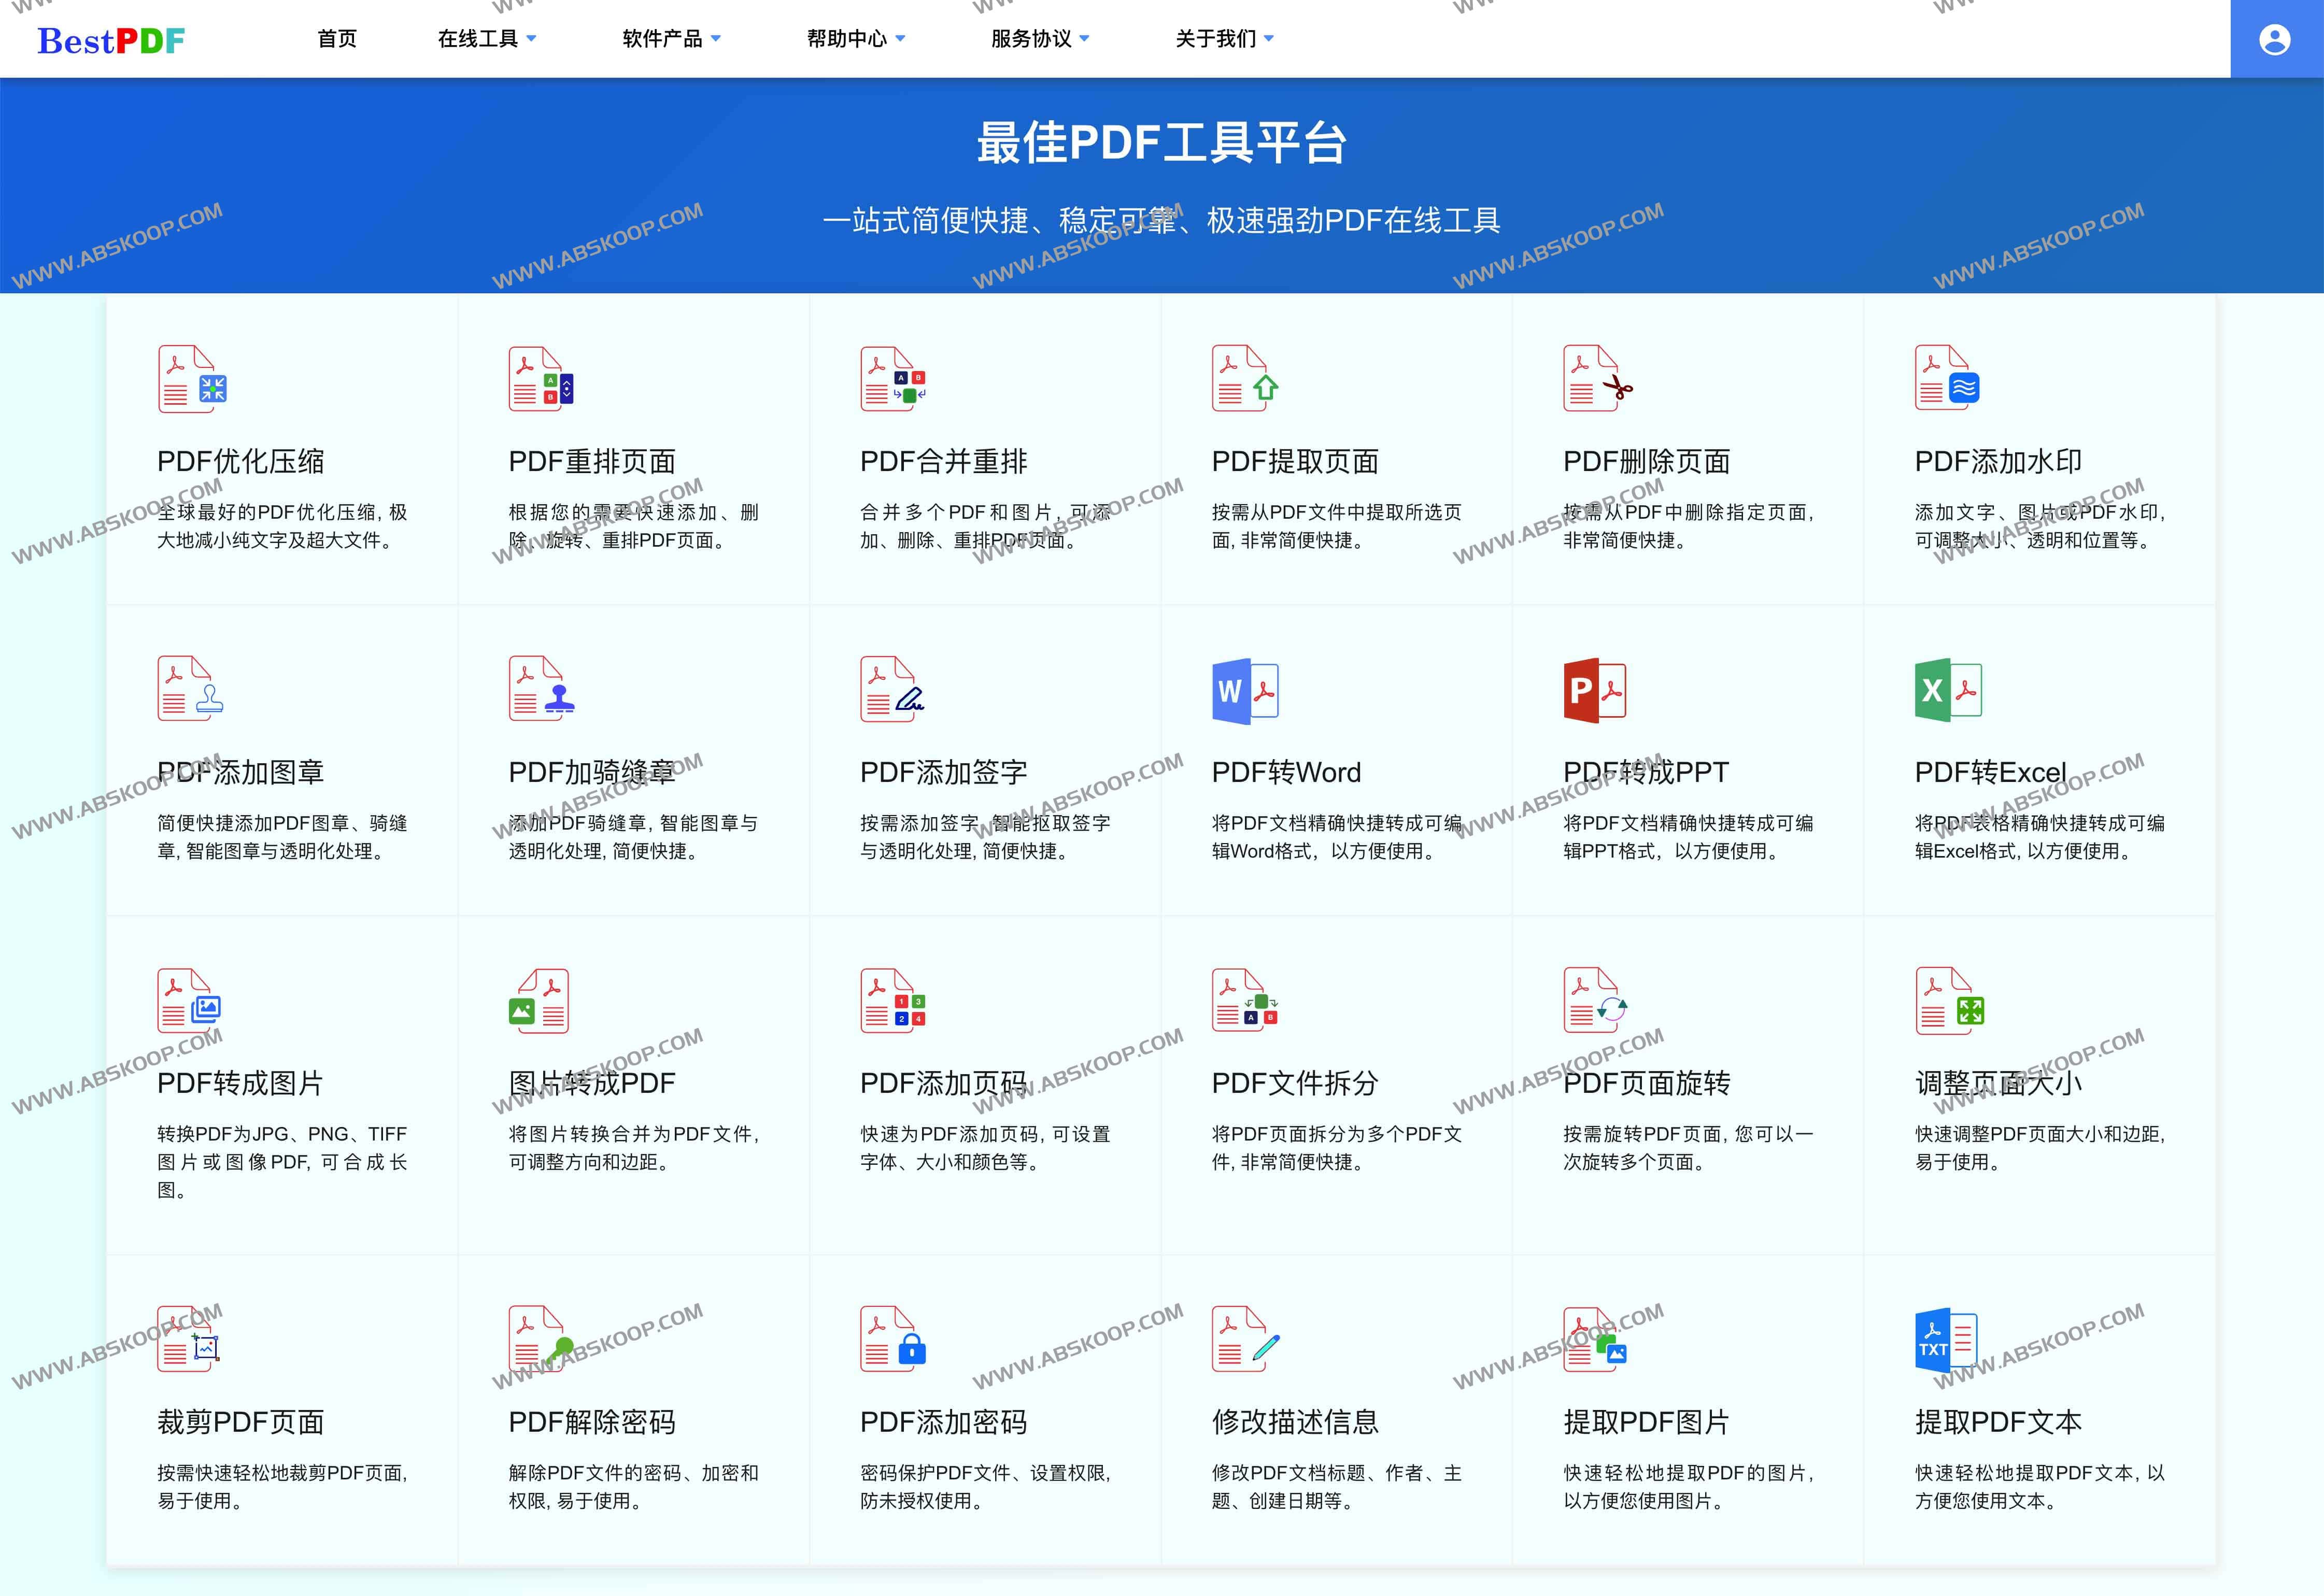
Task: Expand the 软件产品 dropdown menu
Action: [671, 39]
